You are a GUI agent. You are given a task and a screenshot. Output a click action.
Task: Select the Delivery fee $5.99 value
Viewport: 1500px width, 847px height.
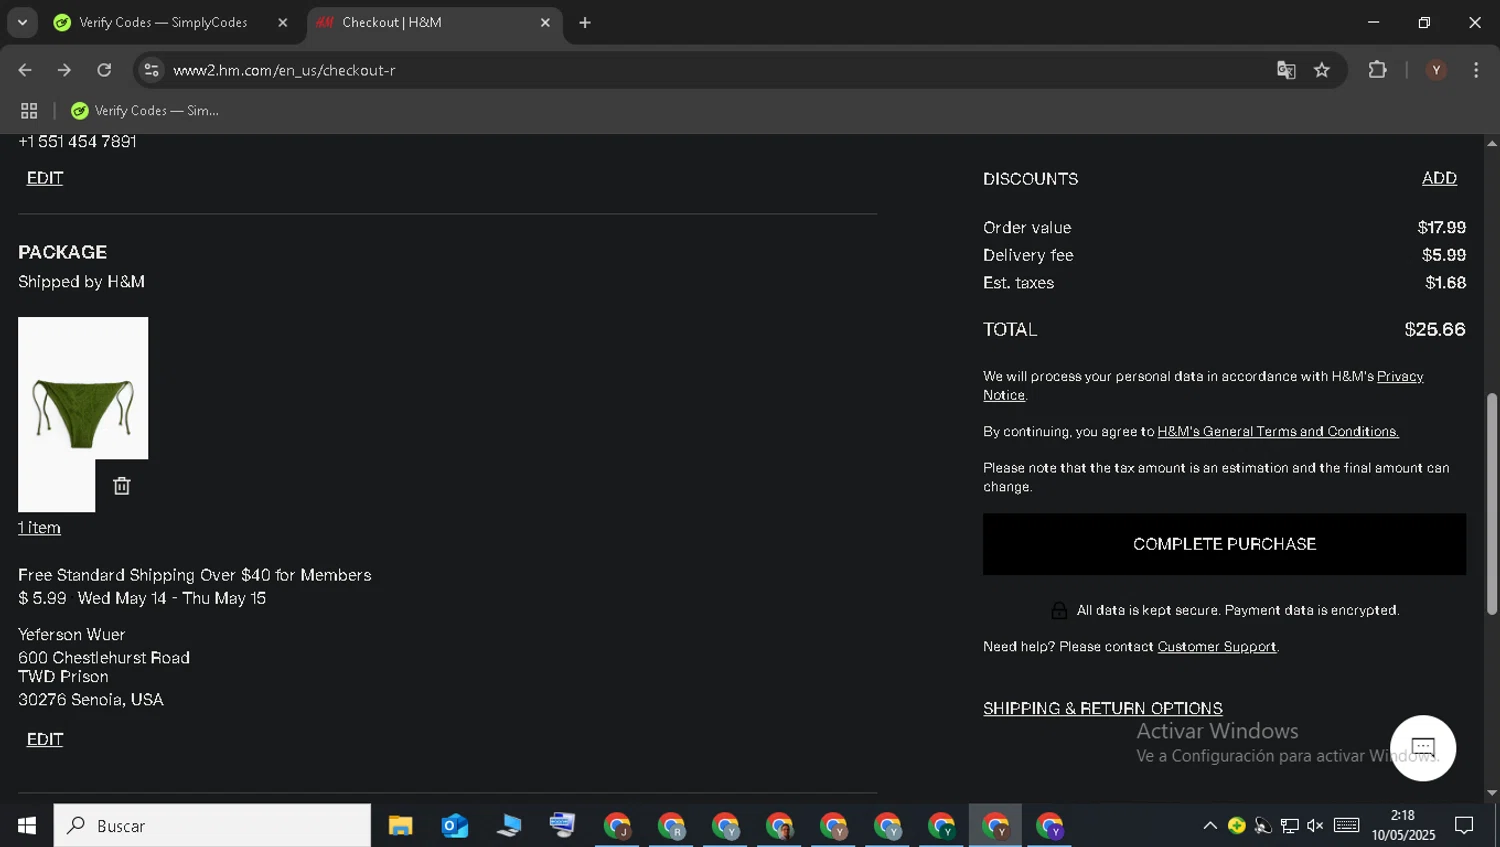click(x=1444, y=256)
